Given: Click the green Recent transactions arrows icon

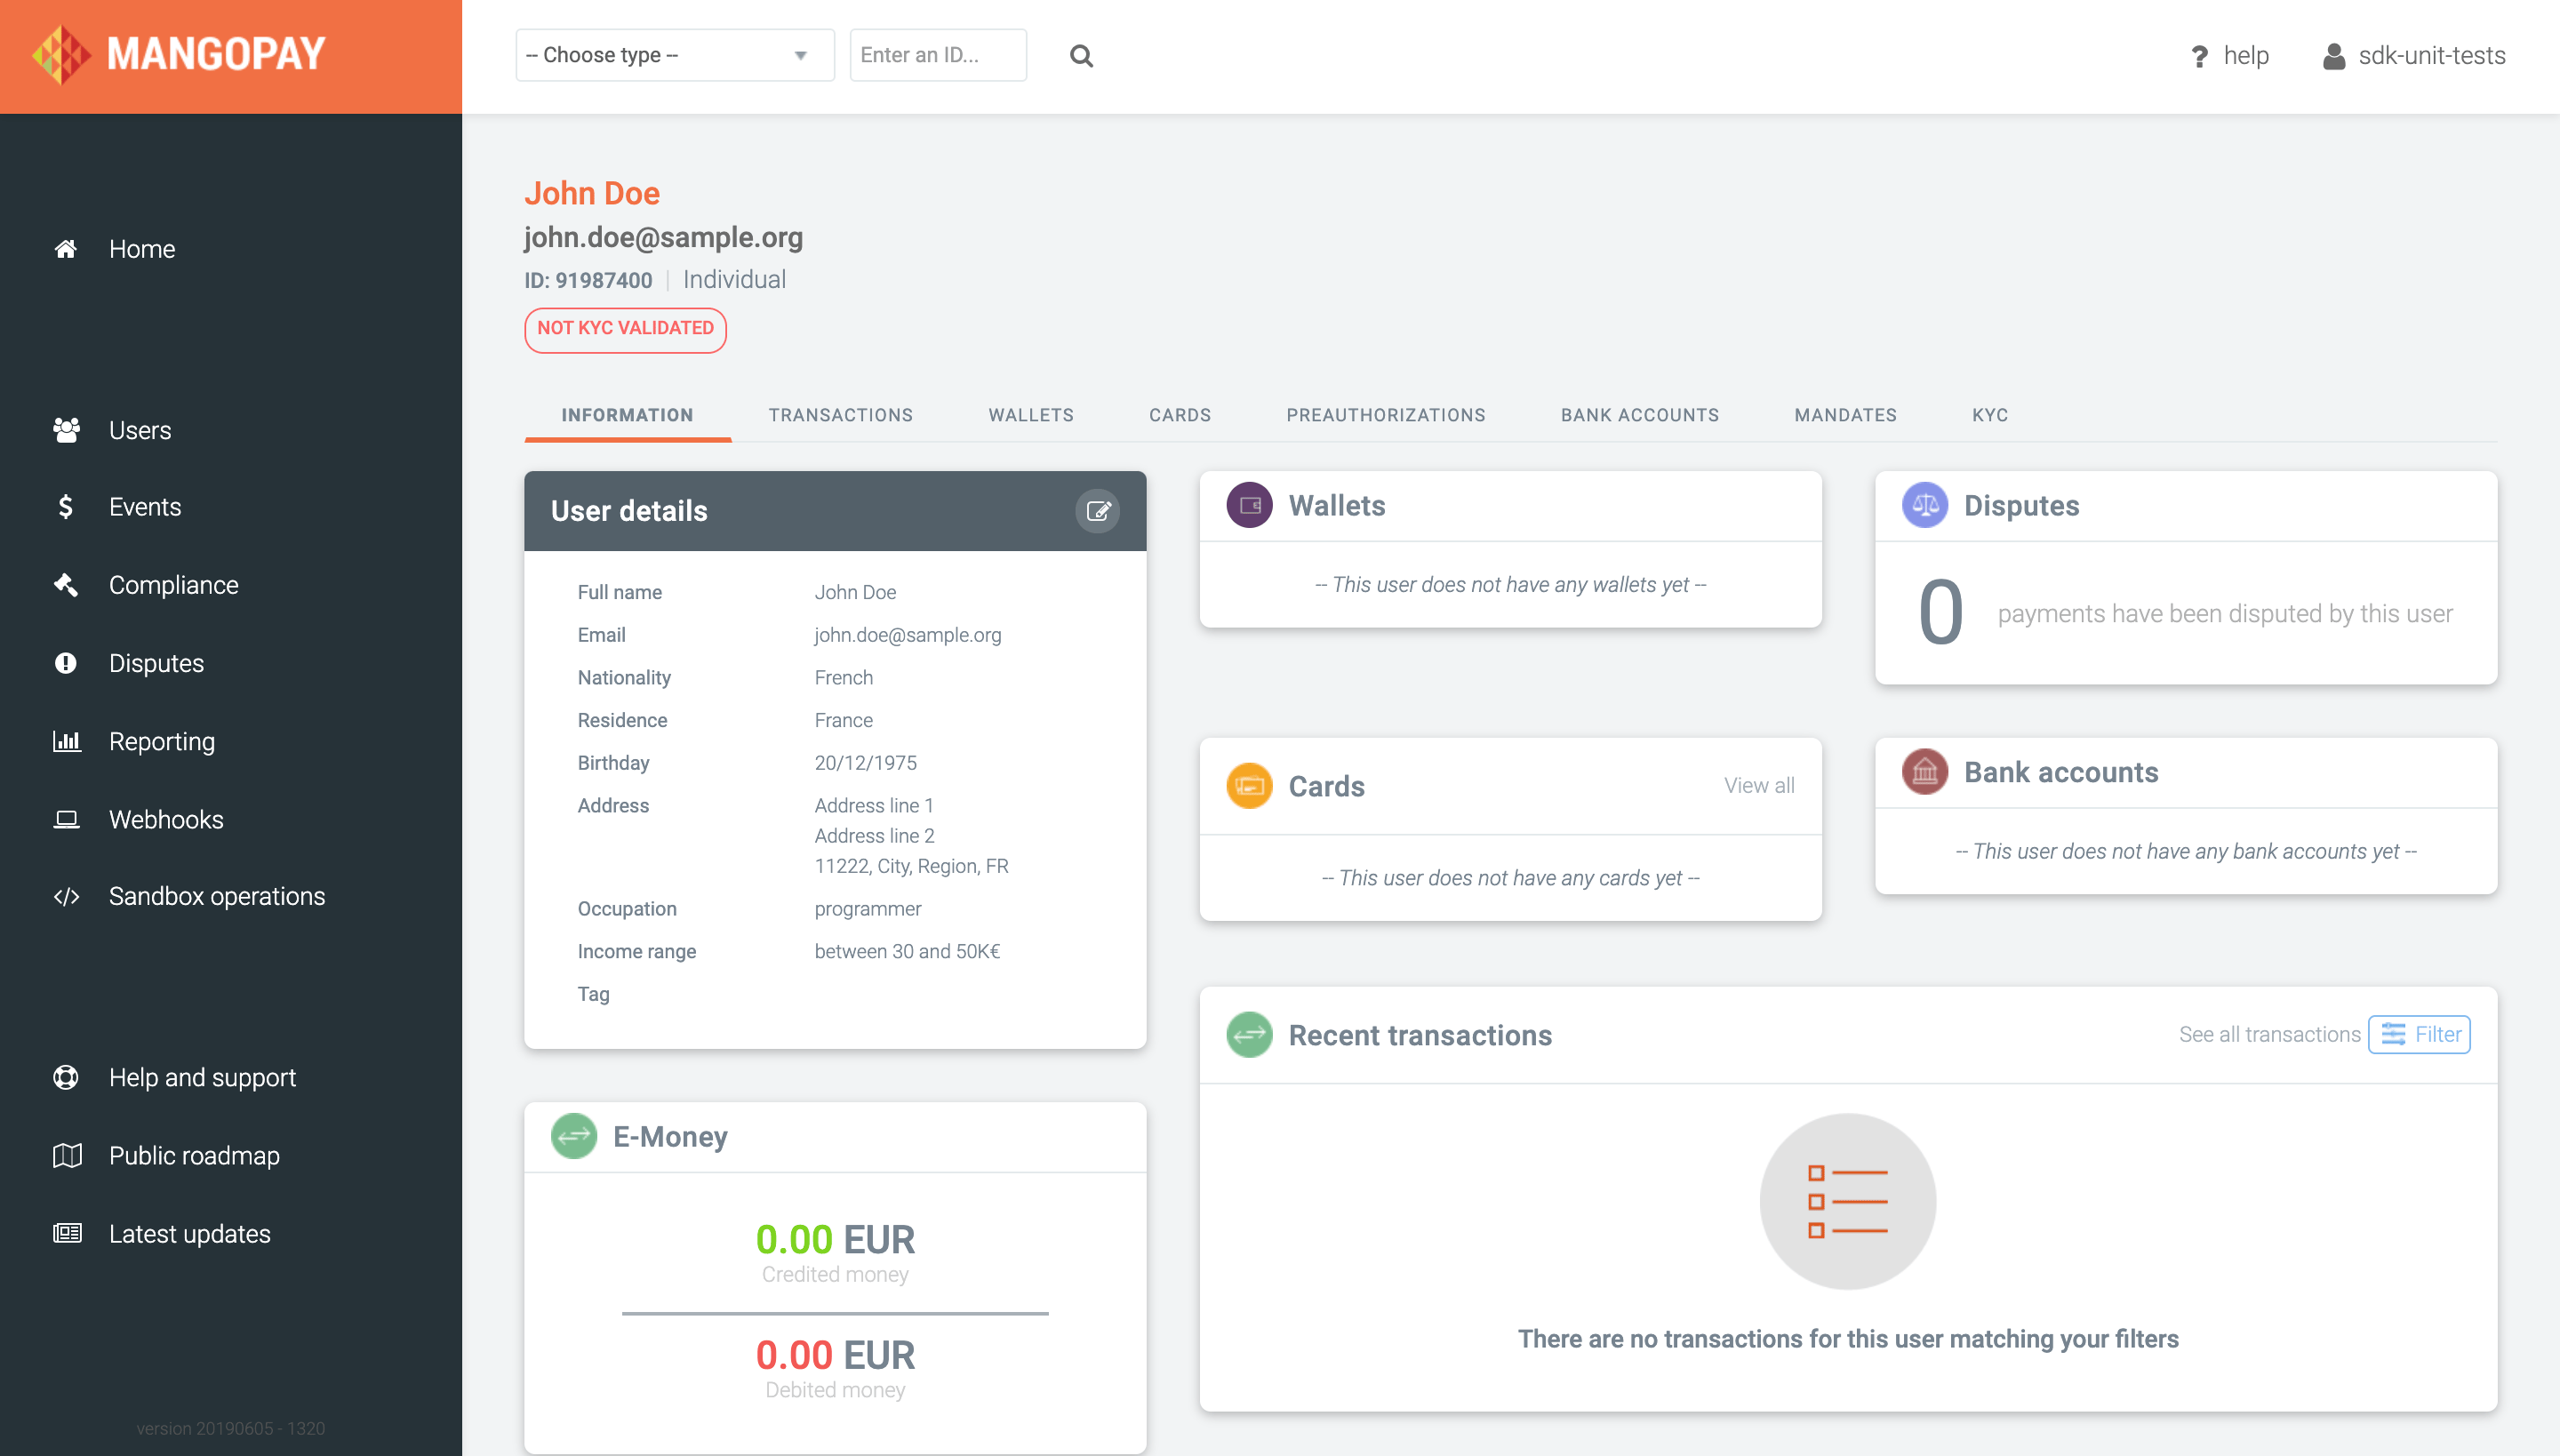Looking at the screenshot, I should pos(1249,1035).
